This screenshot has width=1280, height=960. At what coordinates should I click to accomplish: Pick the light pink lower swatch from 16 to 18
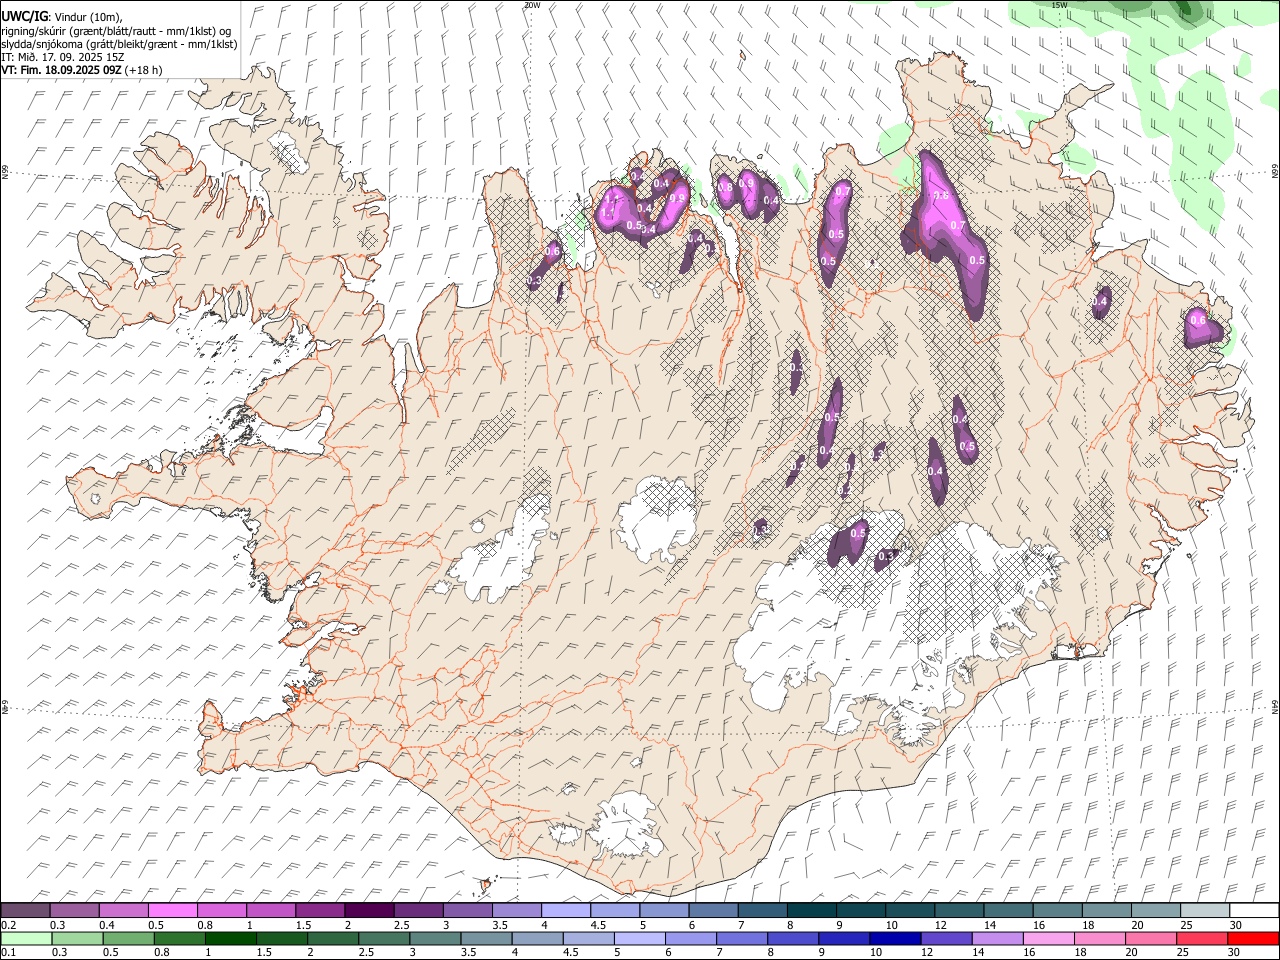[x=1048, y=938]
